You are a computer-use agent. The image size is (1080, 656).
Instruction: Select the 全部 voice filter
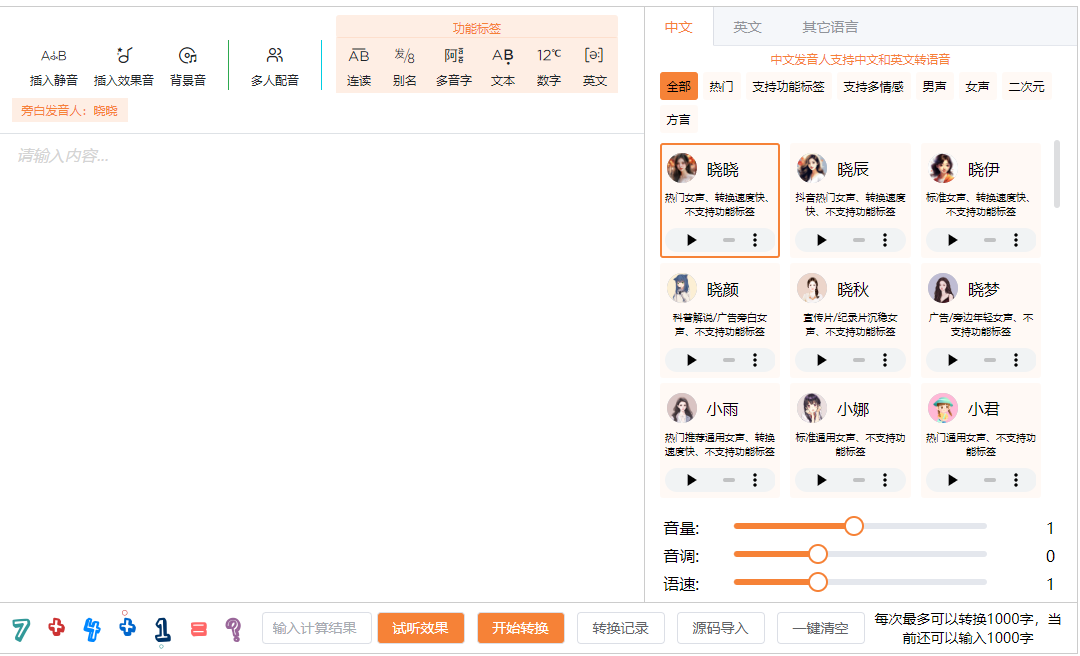pos(678,87)
